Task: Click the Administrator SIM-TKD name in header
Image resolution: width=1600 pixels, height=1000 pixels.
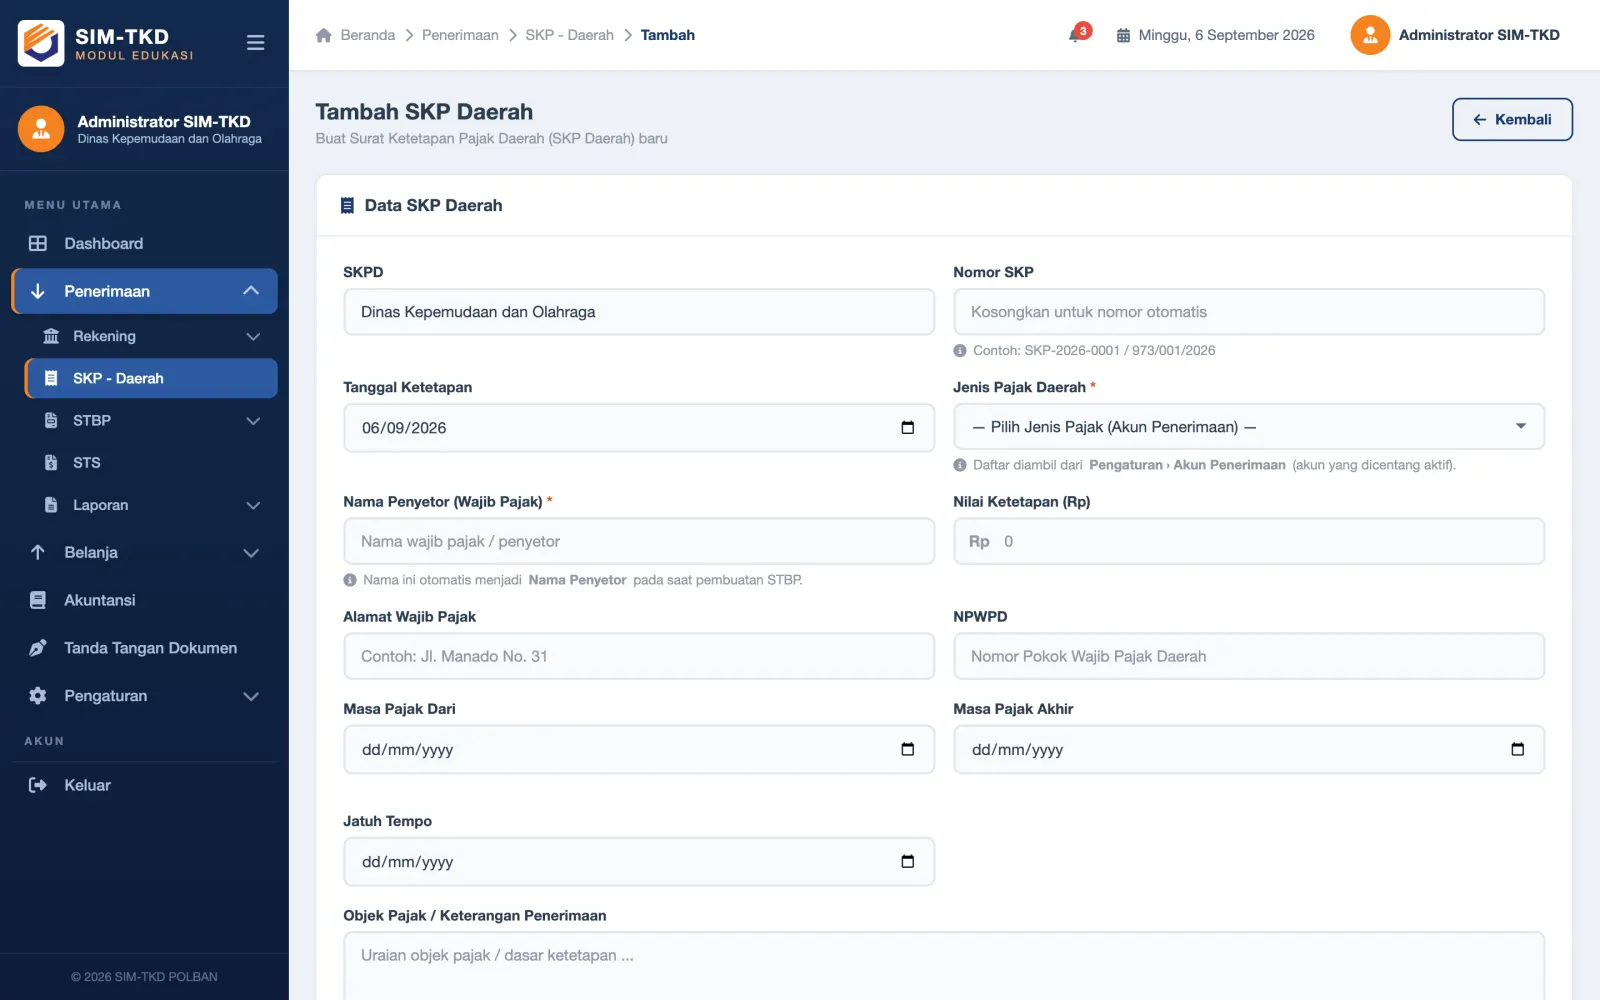Action: [x=1479, y=35]
